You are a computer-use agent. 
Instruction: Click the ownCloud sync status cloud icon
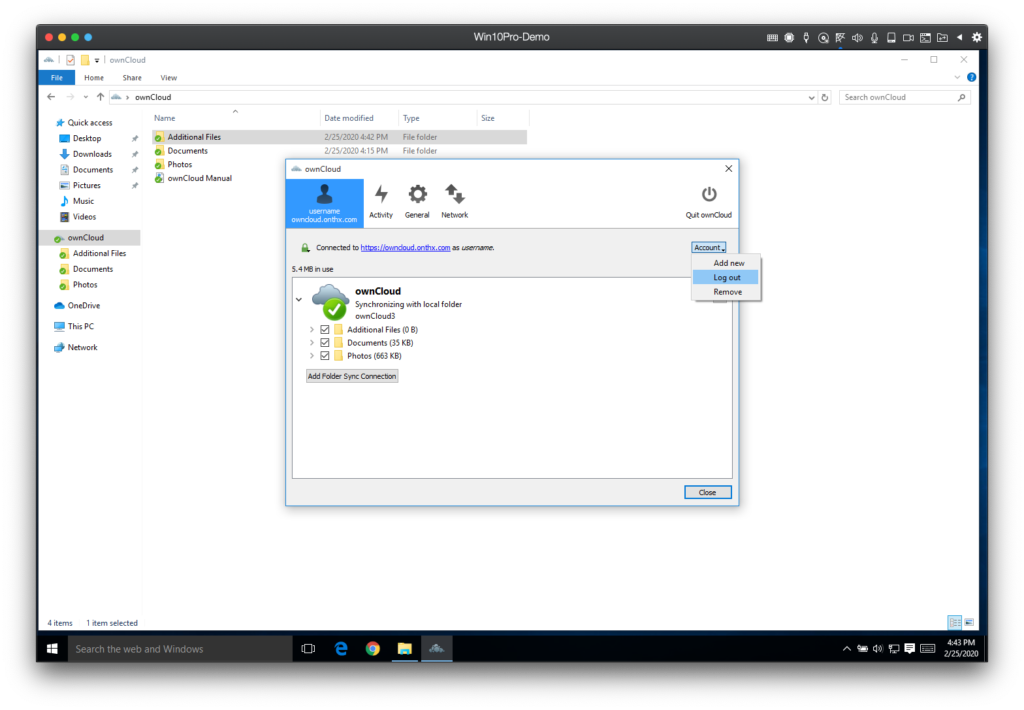[330, 302]
